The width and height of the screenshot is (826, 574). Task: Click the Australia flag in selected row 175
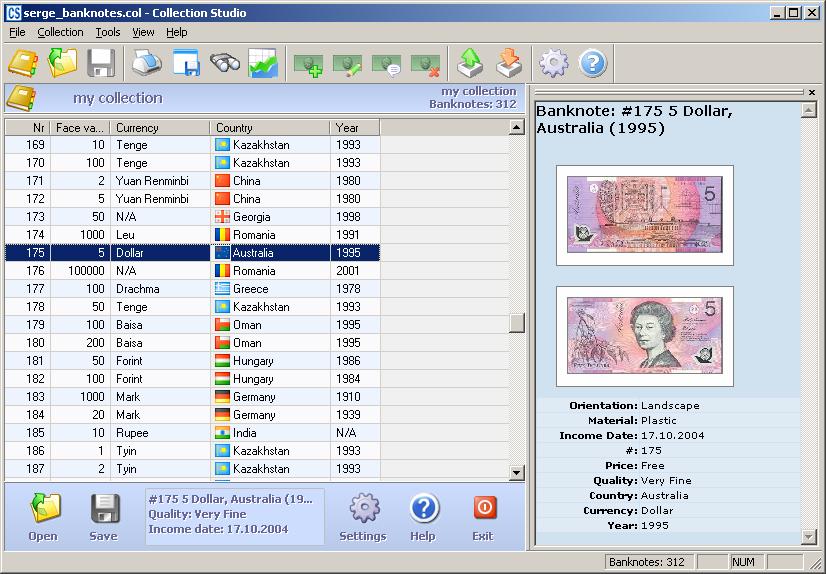tap(222, 253)
